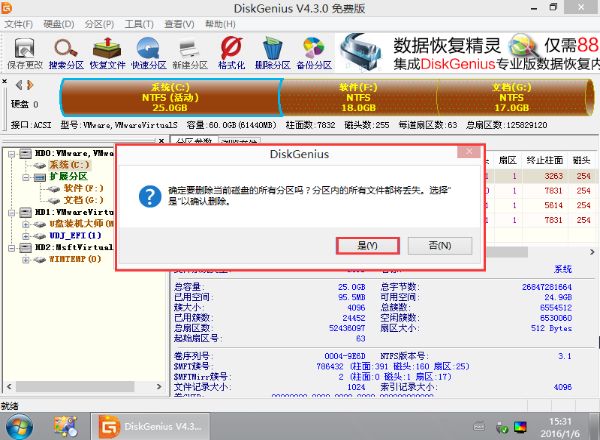This screenshot has width=600, height=440.
Task: Open the 查看(V) menu
Action: pos(179,24)
